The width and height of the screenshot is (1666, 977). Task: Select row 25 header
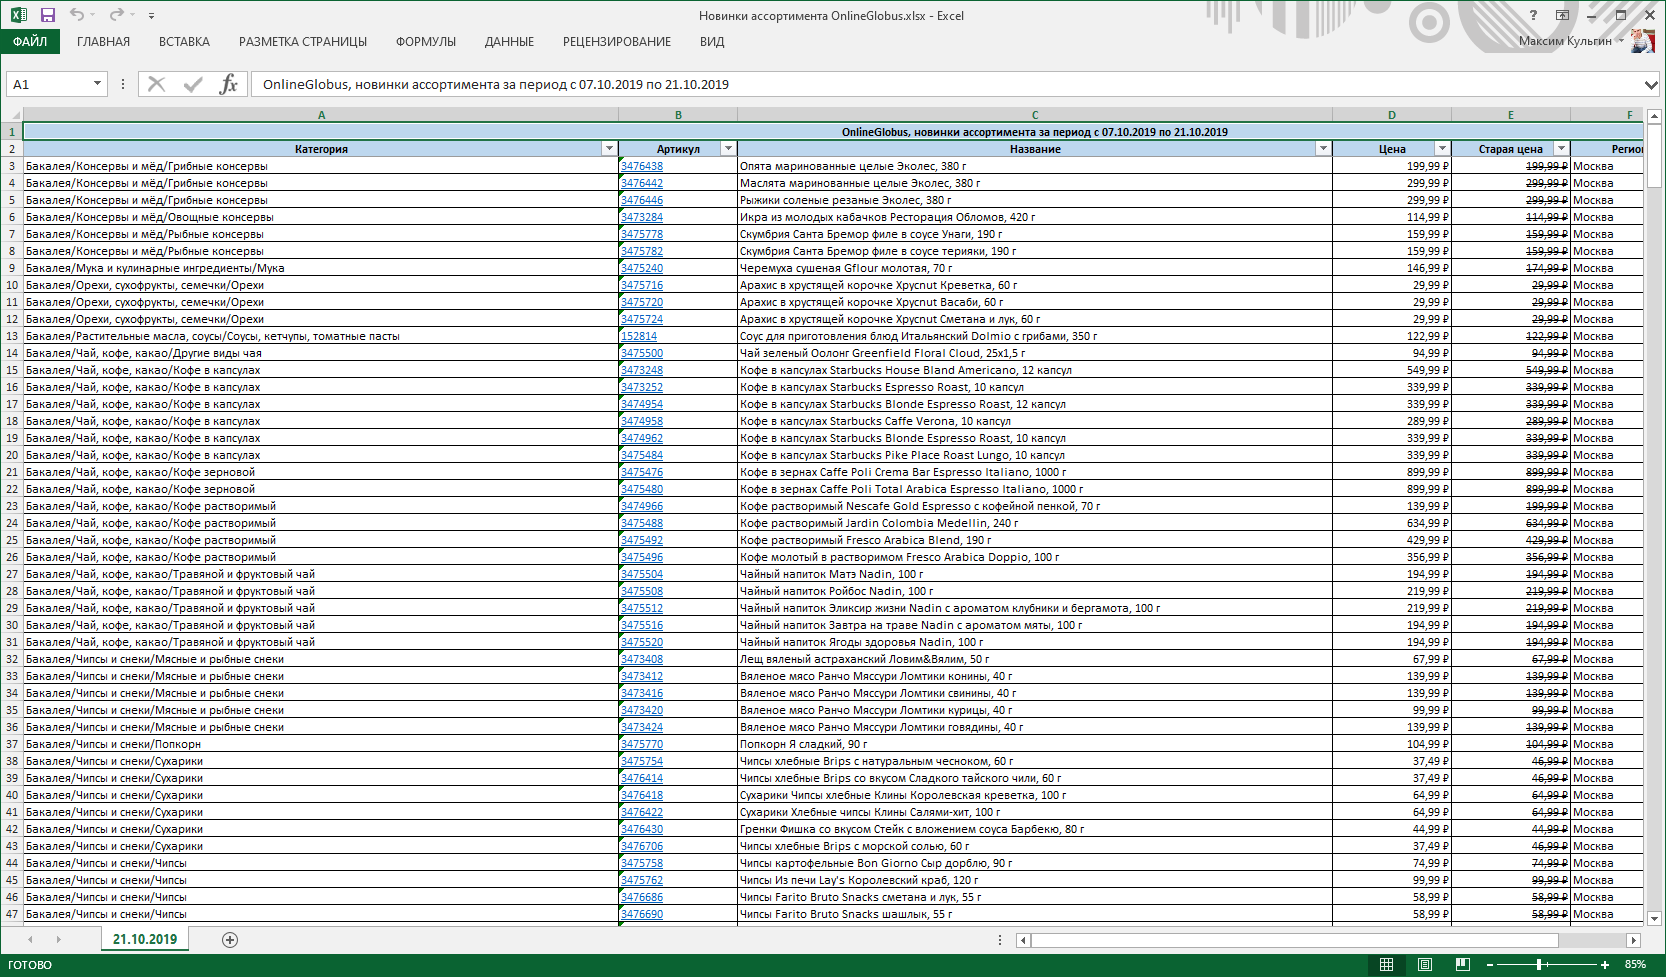[12, 540]
